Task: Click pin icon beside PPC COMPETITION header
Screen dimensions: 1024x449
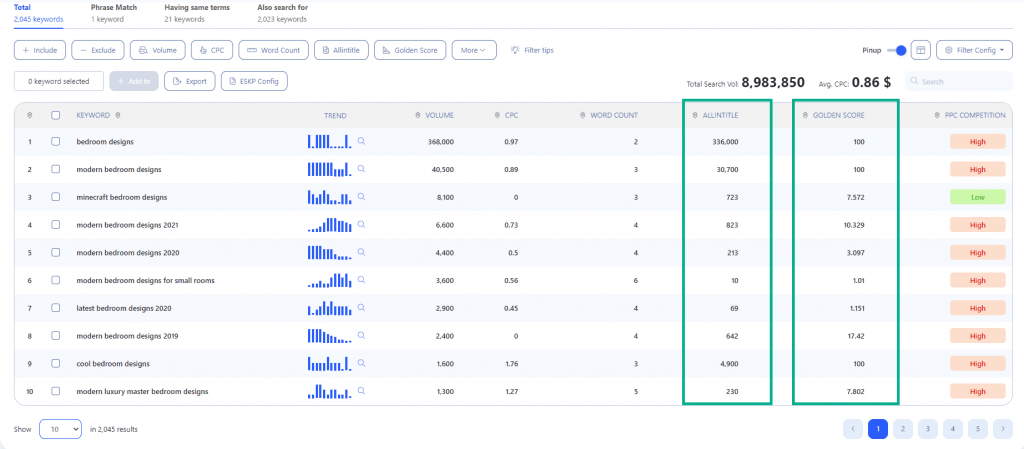Action: 936,116
